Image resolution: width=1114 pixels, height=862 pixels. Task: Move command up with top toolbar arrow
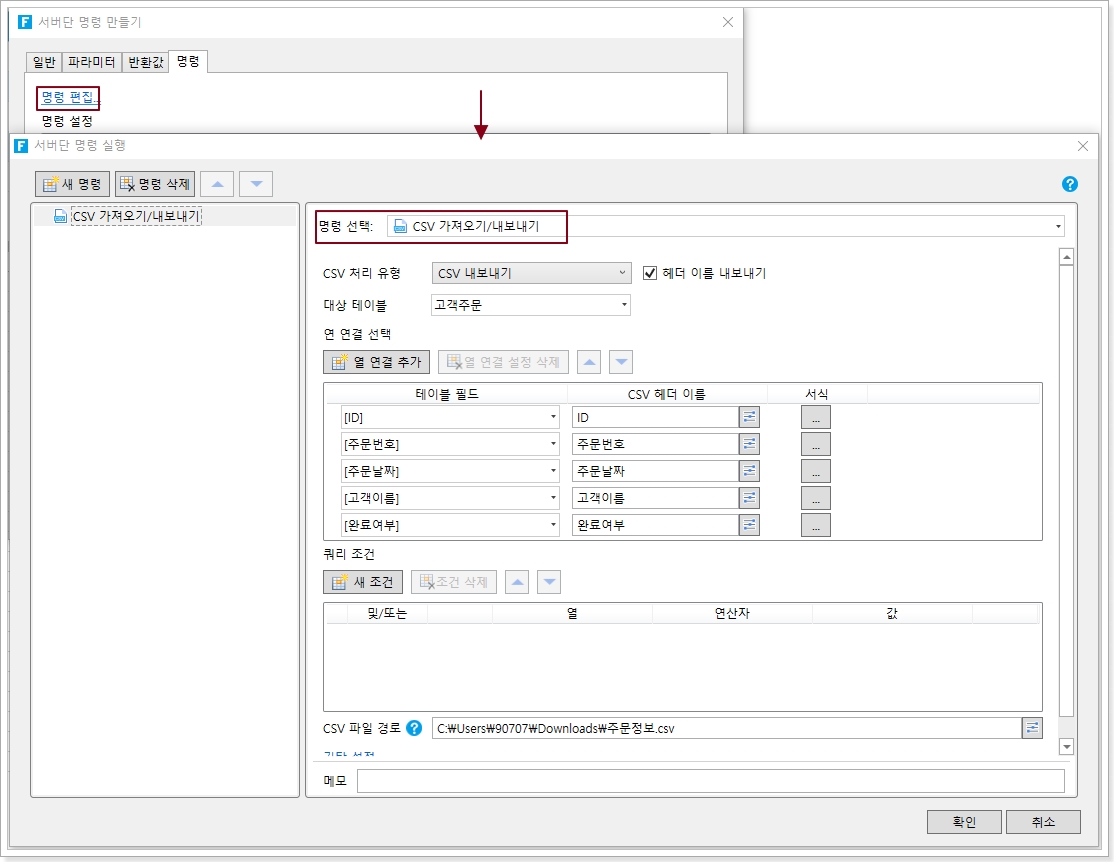pos(218,184)
